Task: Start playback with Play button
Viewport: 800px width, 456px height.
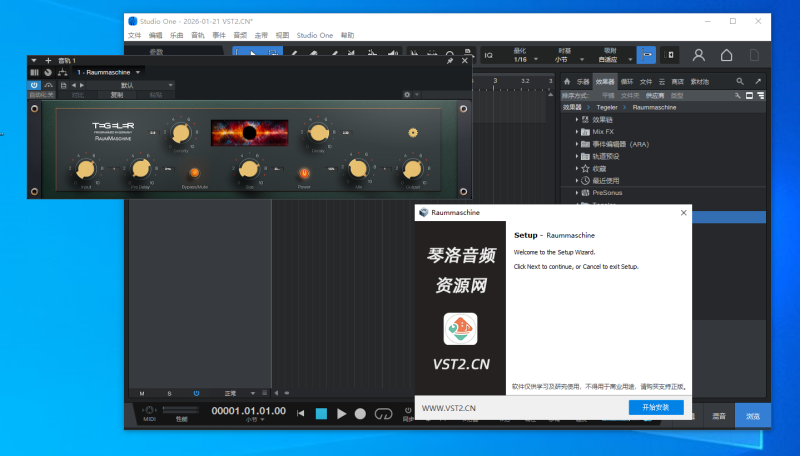Action: (341, 414)
